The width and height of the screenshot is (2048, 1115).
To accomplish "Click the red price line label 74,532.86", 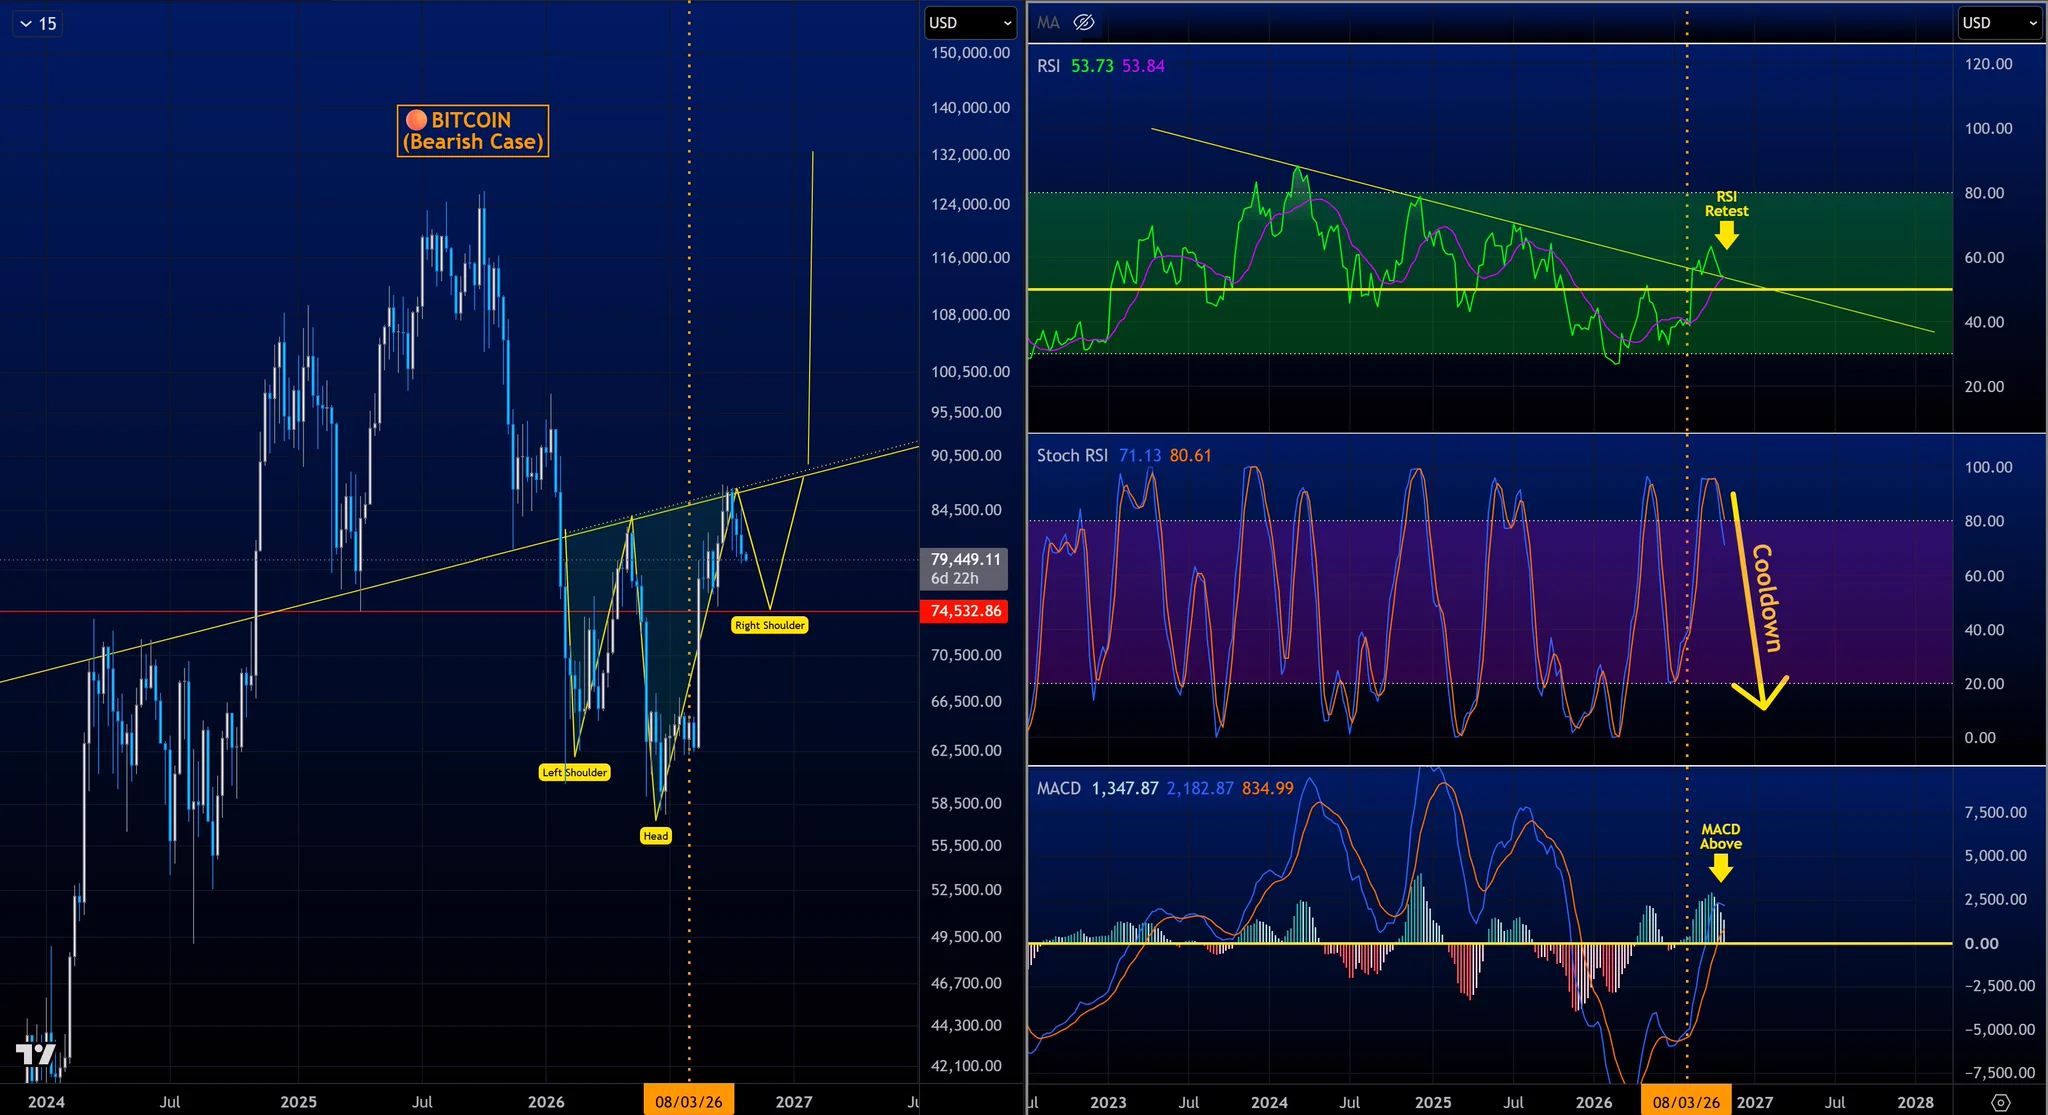I will [965, 611].
